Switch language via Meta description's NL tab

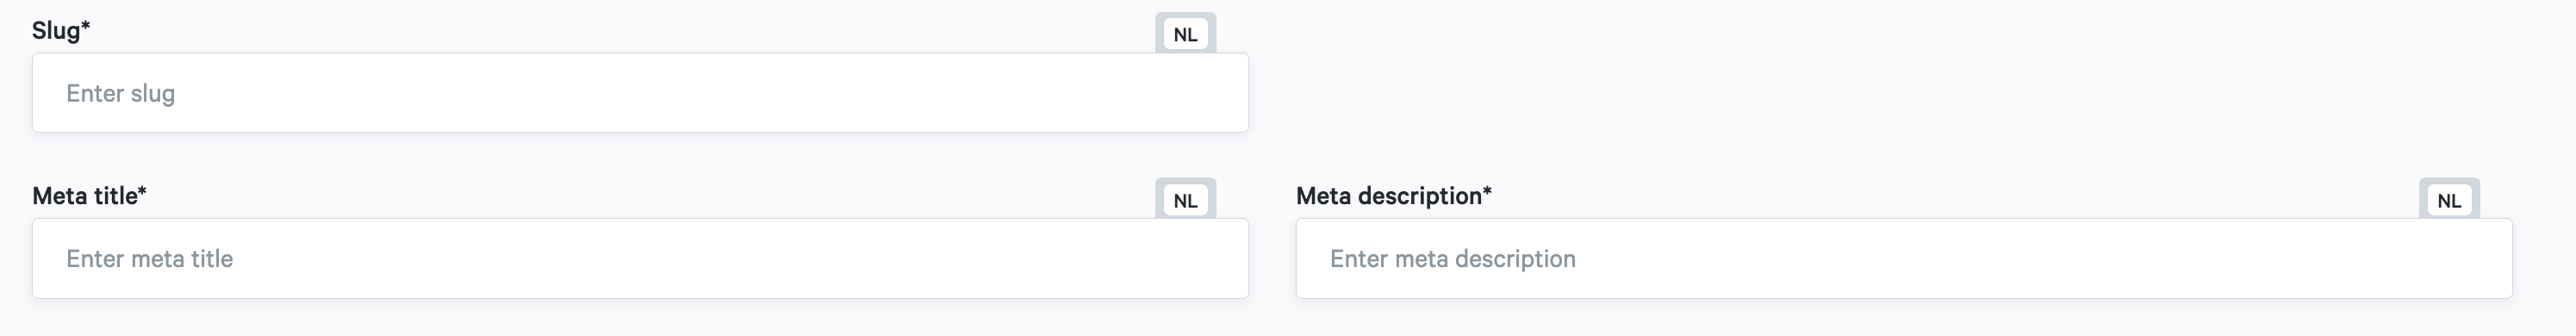[x=2449, y=200]
